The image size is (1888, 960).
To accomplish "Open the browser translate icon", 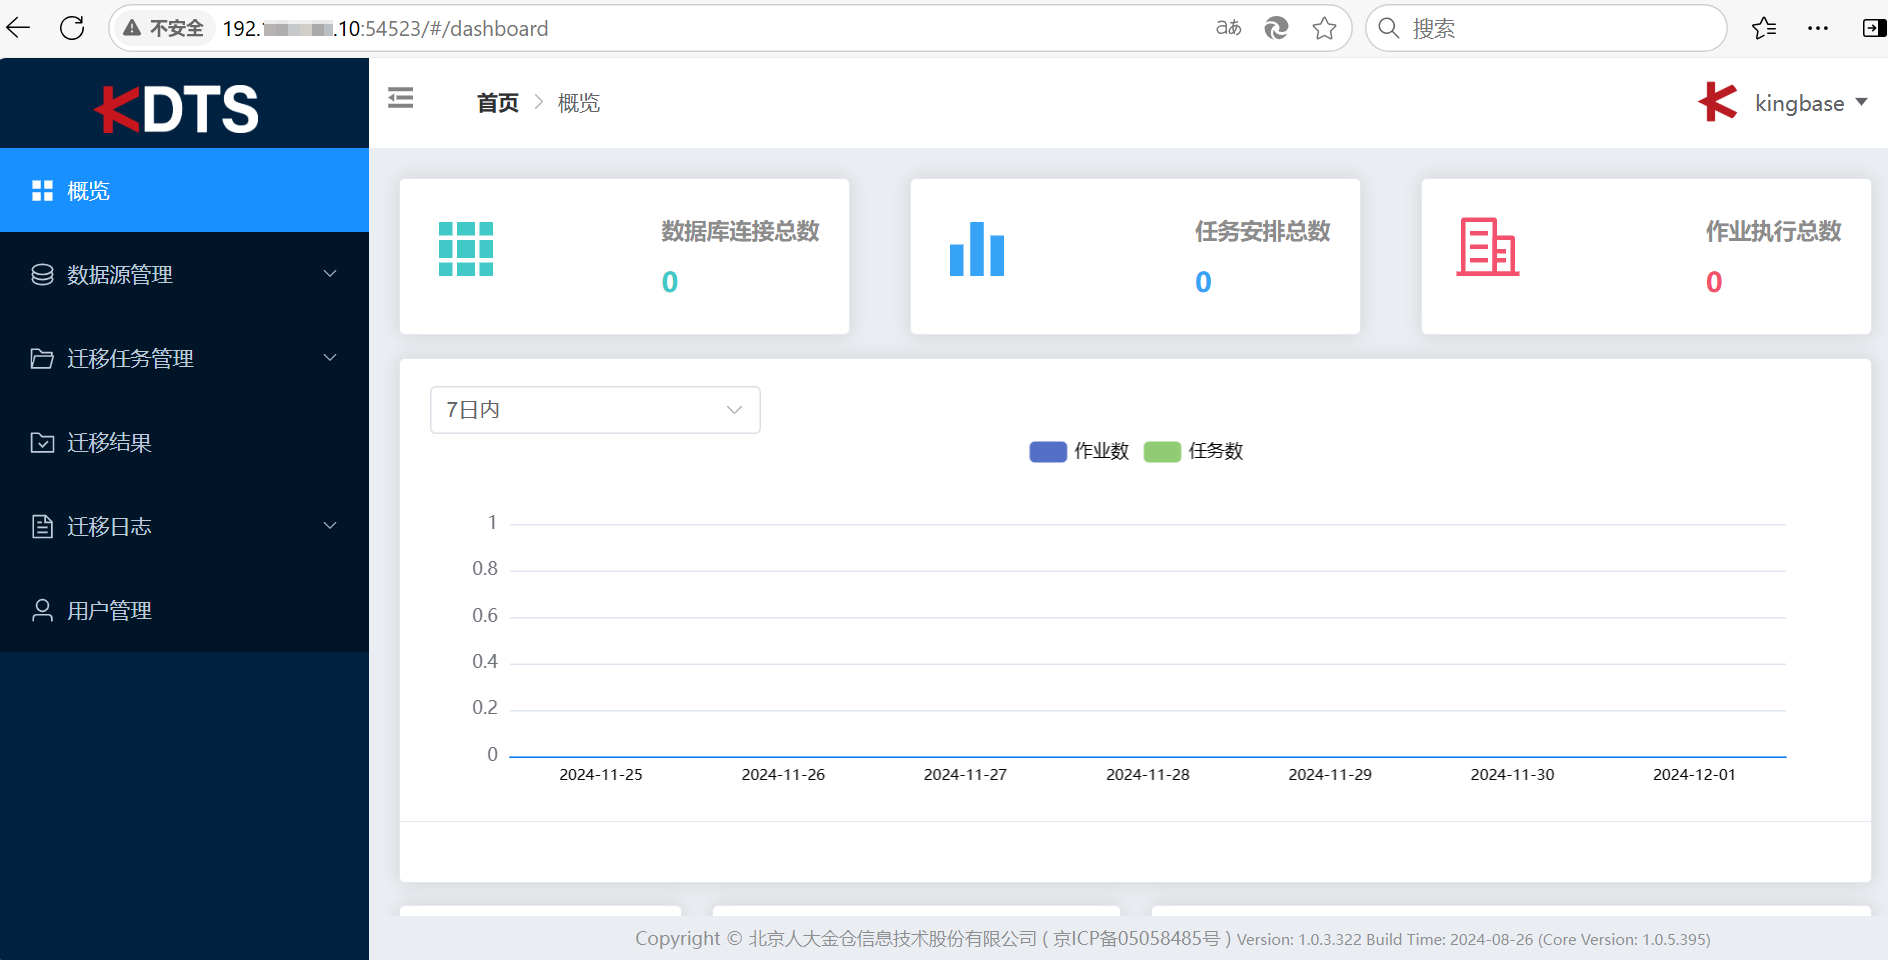I will (x=1228, y=28).
